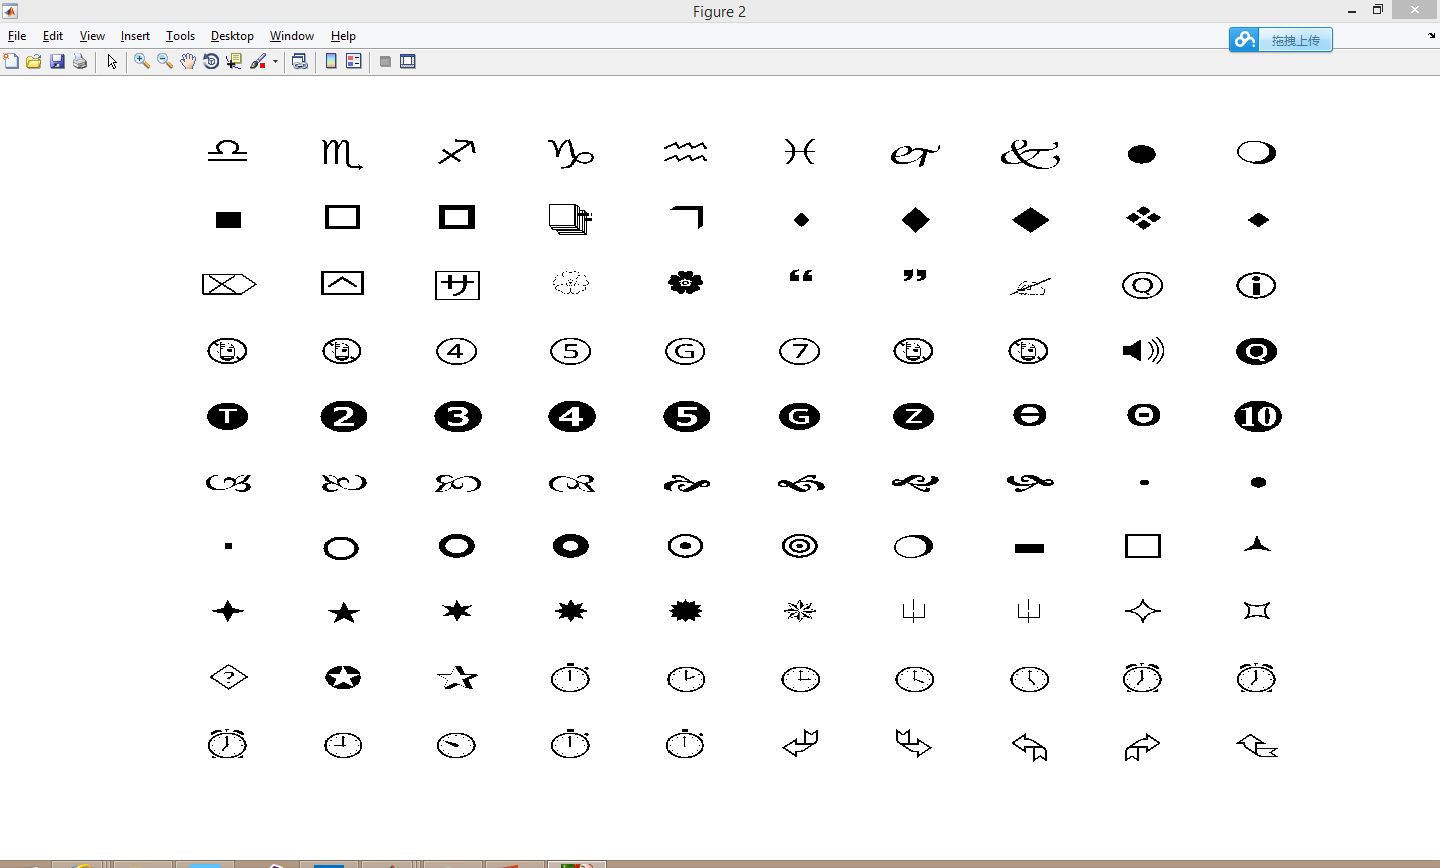Screen dimensions: 1440x868
Task: Click the Show Plot Tools button
Action: point(408,61)
